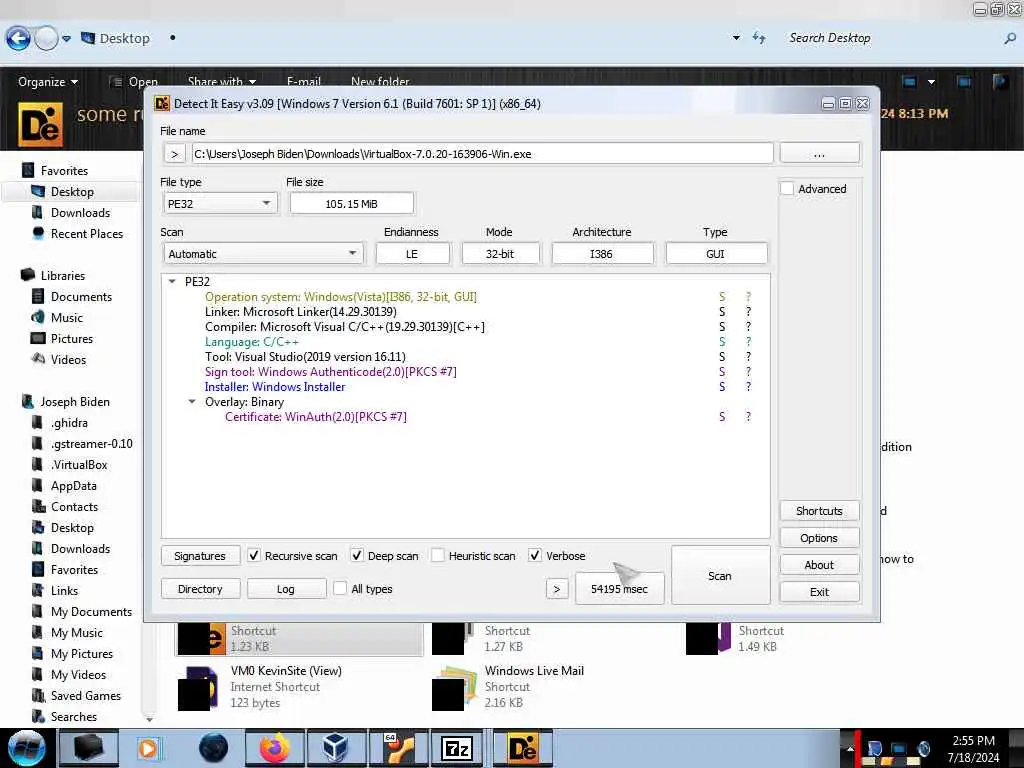
Task: Click Detect It Easy taskbar icon
Action: point(522,749)
